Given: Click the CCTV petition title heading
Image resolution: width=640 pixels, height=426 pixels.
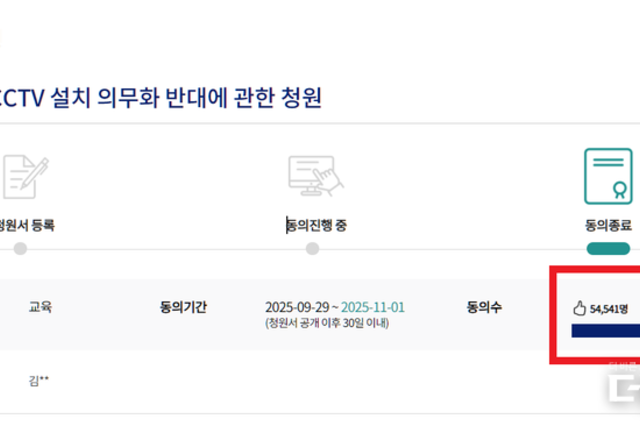Looking at the screenshot, I should pos(162,98).
